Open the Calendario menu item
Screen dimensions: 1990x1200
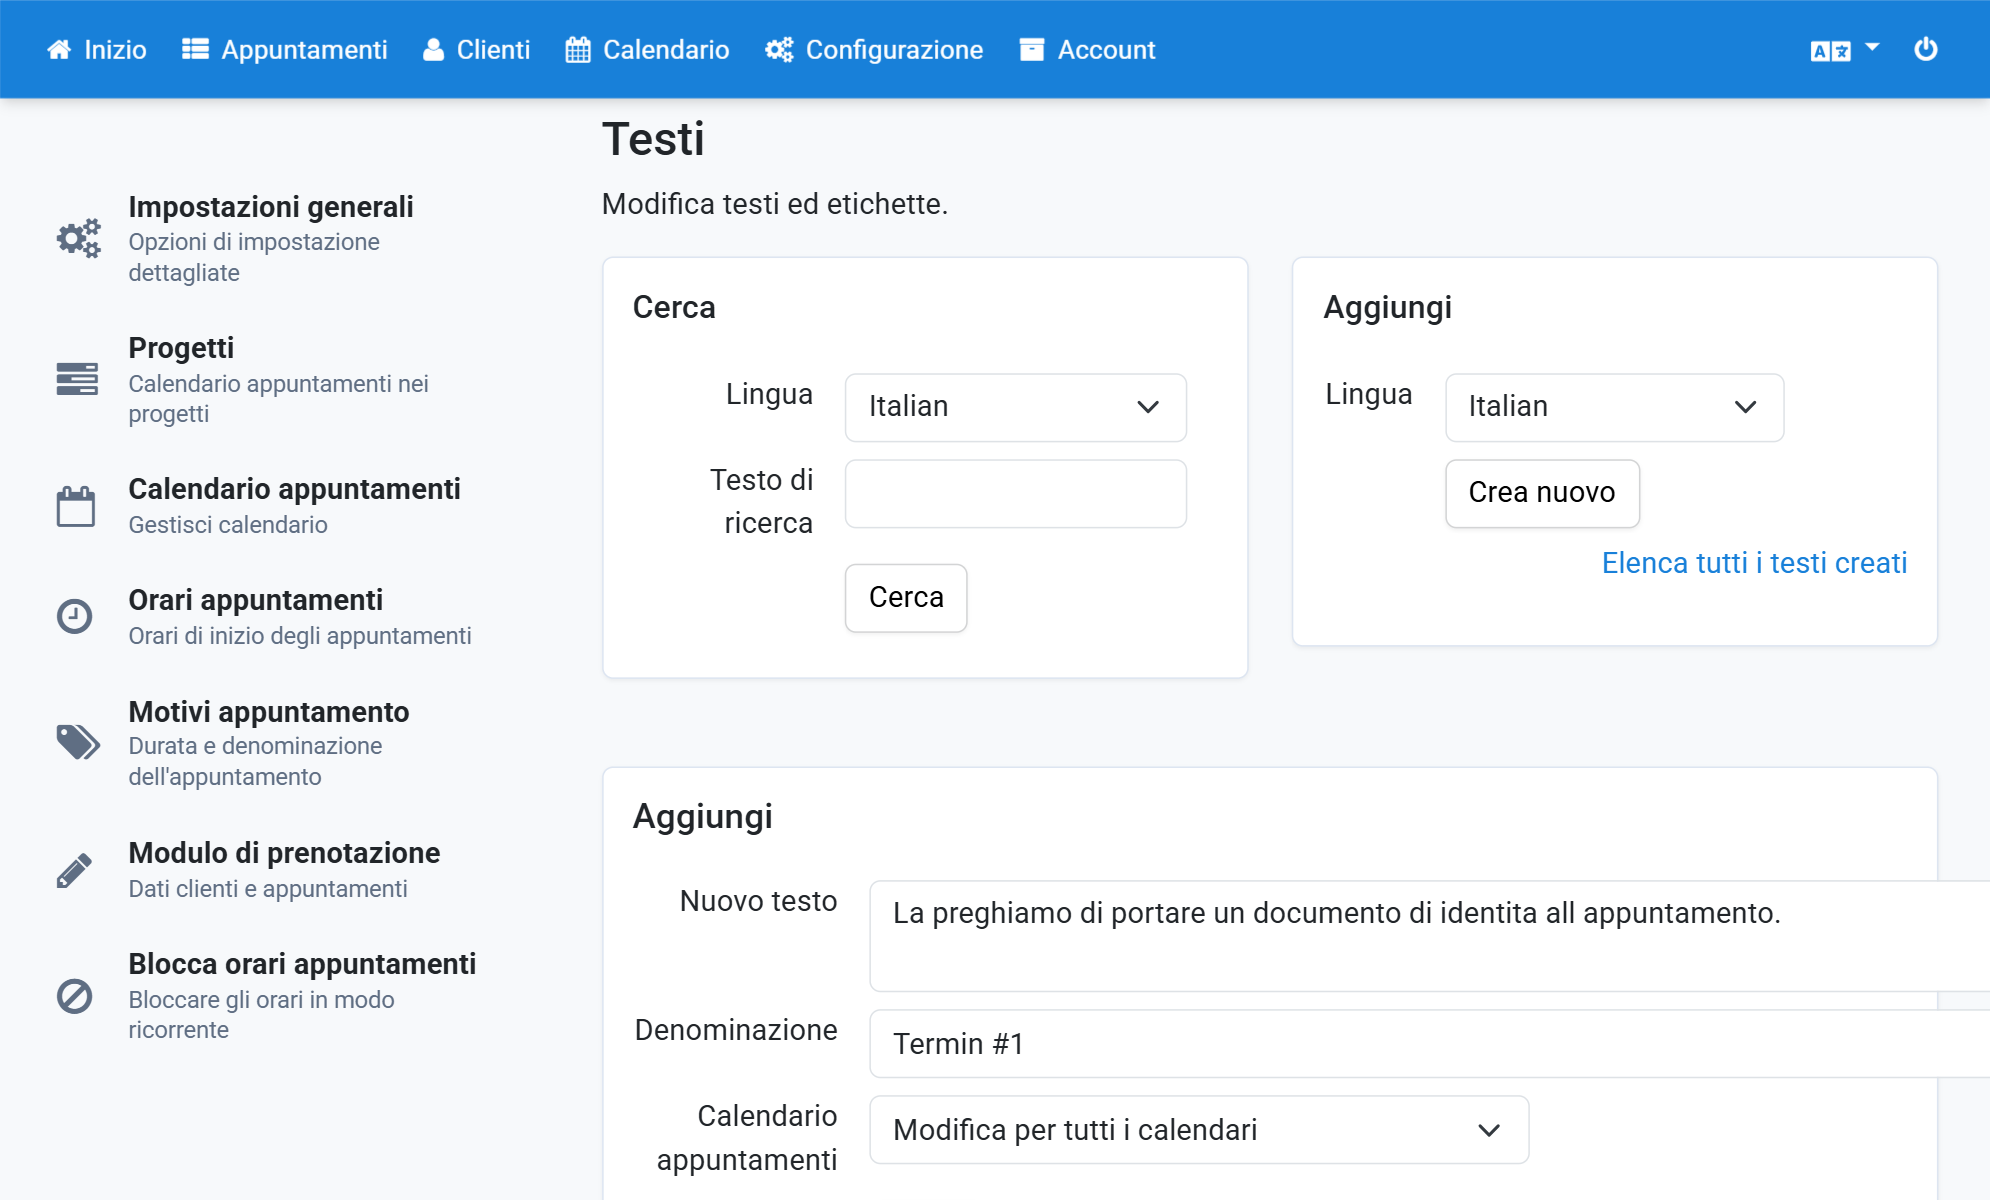coord(648,50)
